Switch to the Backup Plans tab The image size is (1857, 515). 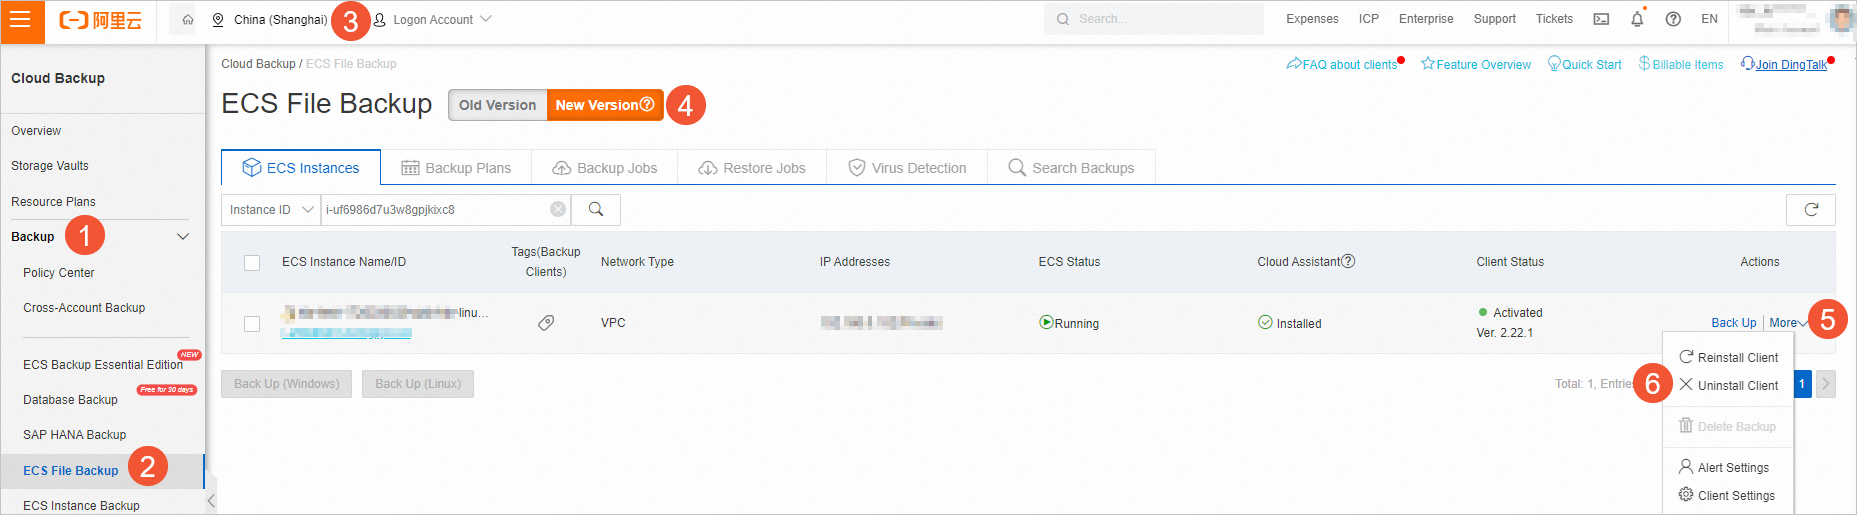pyautogui.click(x=456, y=168)
